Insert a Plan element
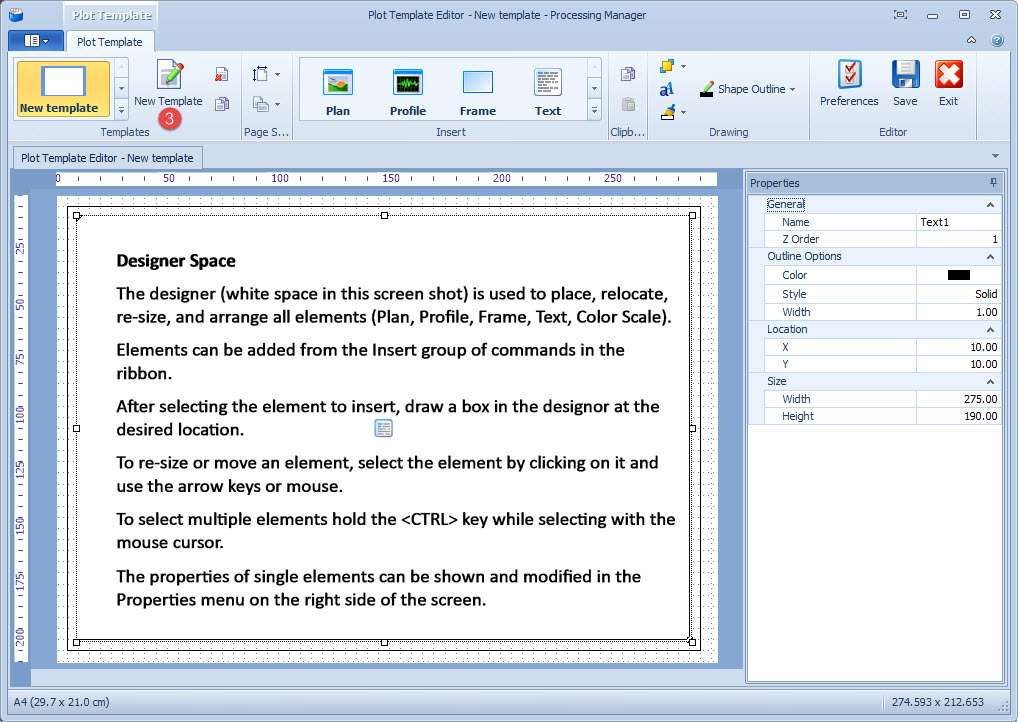 [x=338, y=92]
